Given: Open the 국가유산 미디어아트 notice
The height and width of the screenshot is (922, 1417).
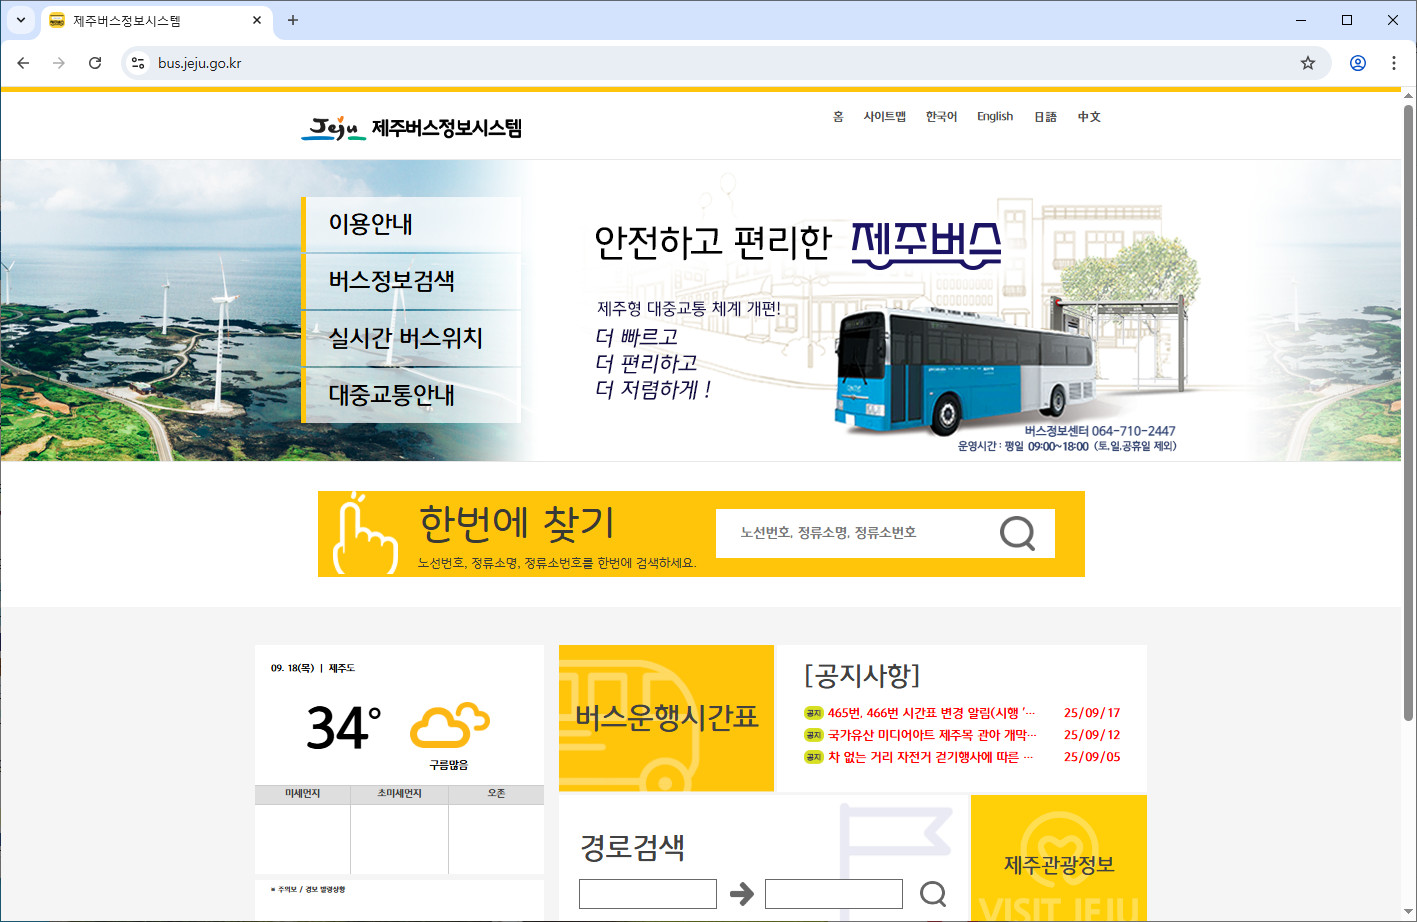Looking at the screenshot, I should pyautogui.click(x=932, y=735).
